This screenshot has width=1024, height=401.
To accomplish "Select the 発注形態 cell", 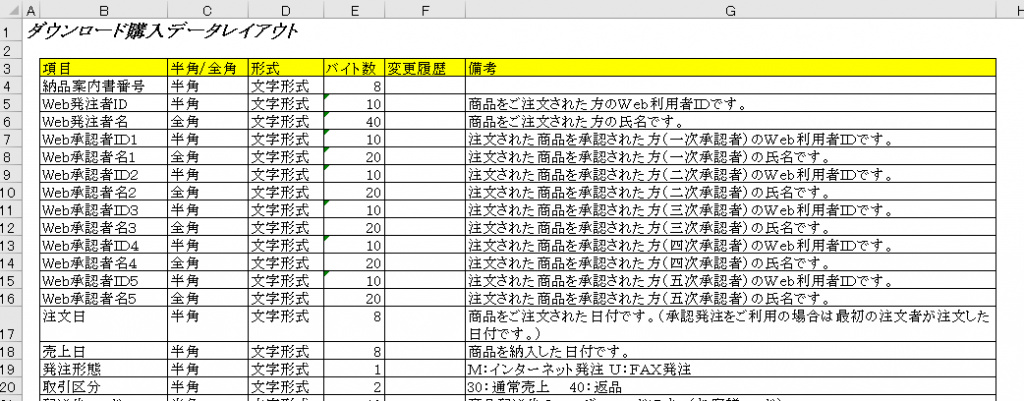I will 103,369.
